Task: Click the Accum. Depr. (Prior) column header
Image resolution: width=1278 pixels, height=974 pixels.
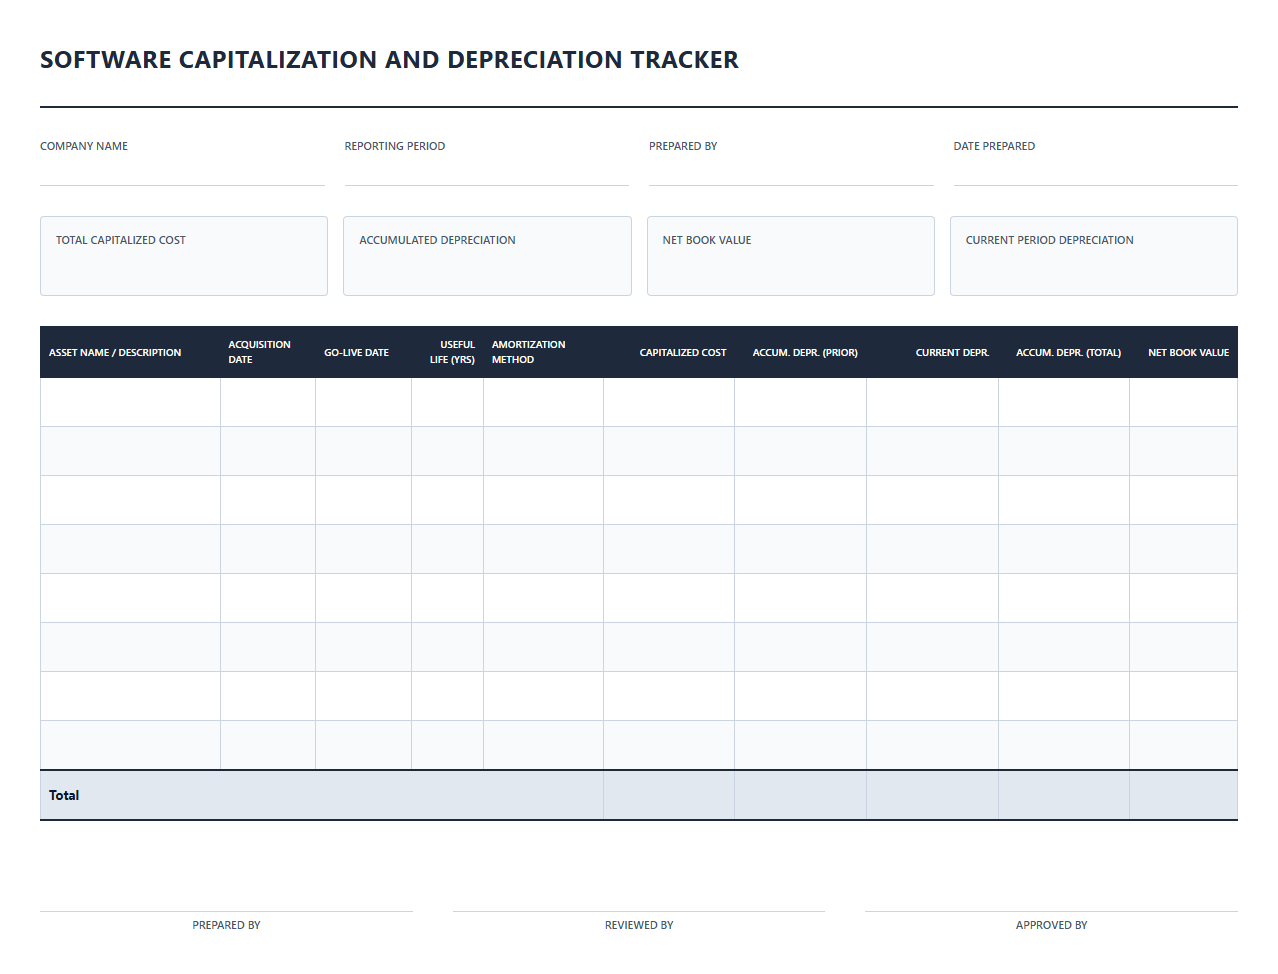Action: coord(801,352)
